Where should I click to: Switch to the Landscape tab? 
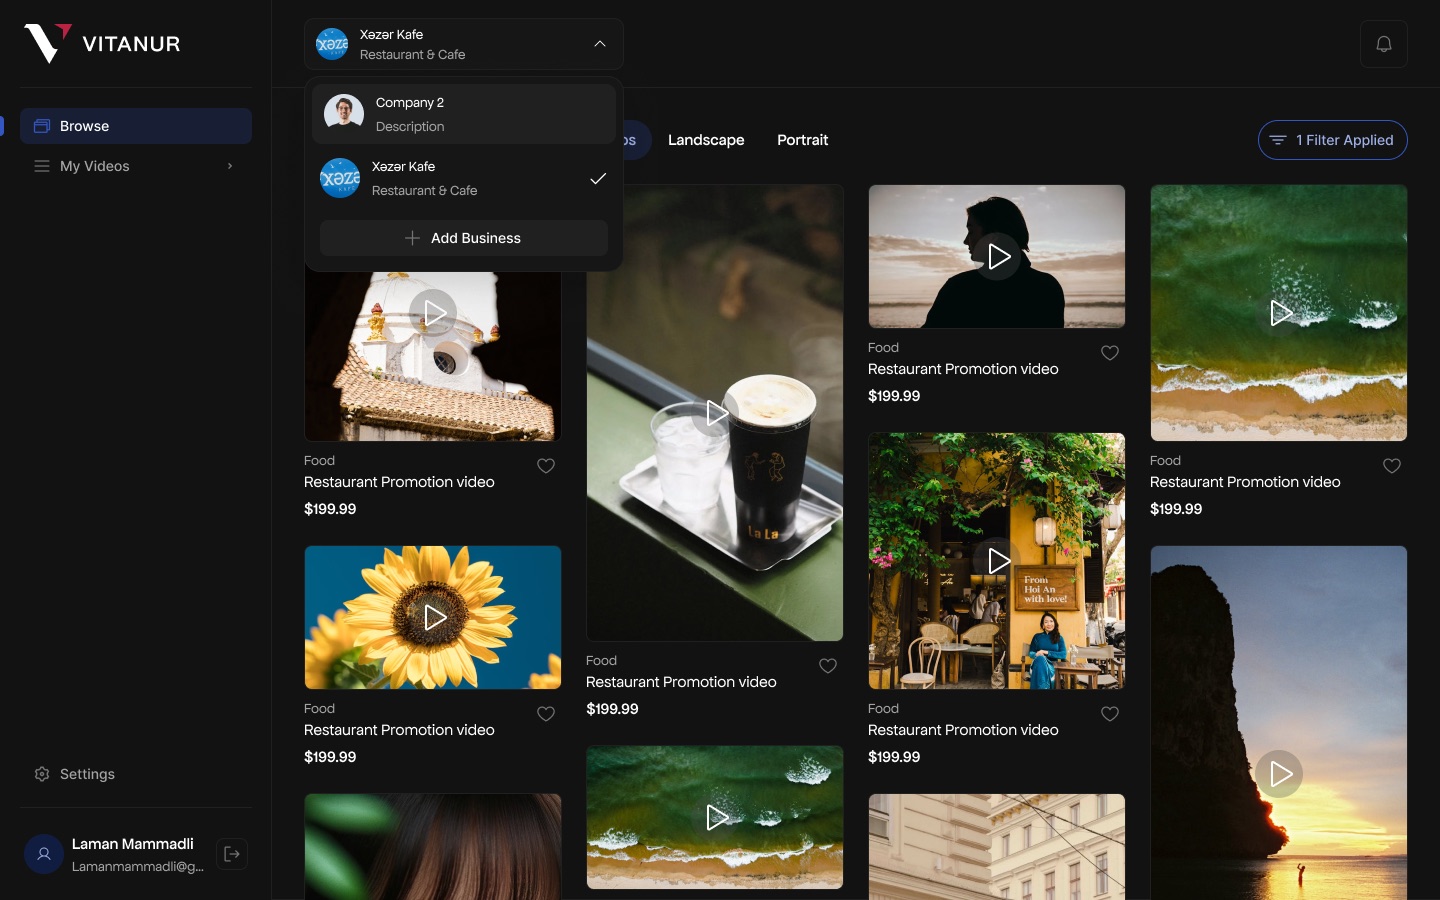pyautogui.click(x=706, y=140)
